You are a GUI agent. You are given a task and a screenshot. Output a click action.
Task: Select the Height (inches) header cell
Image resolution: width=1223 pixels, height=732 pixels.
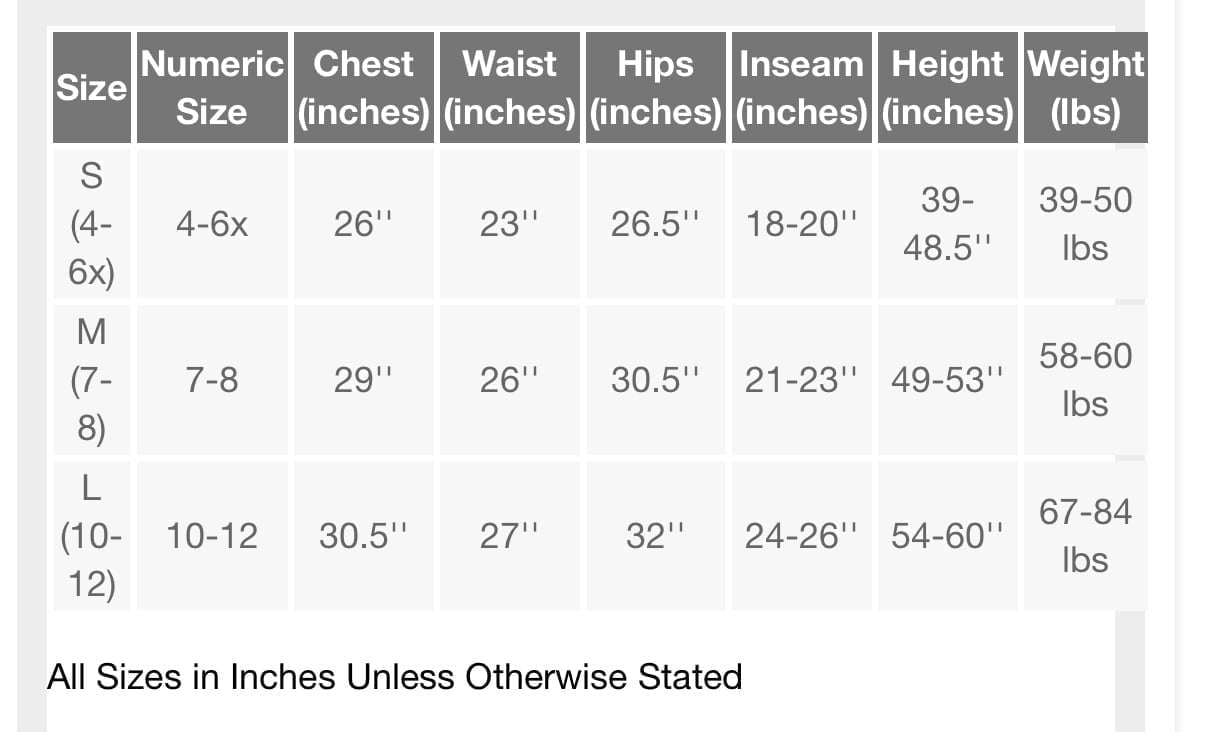point(948,87)
